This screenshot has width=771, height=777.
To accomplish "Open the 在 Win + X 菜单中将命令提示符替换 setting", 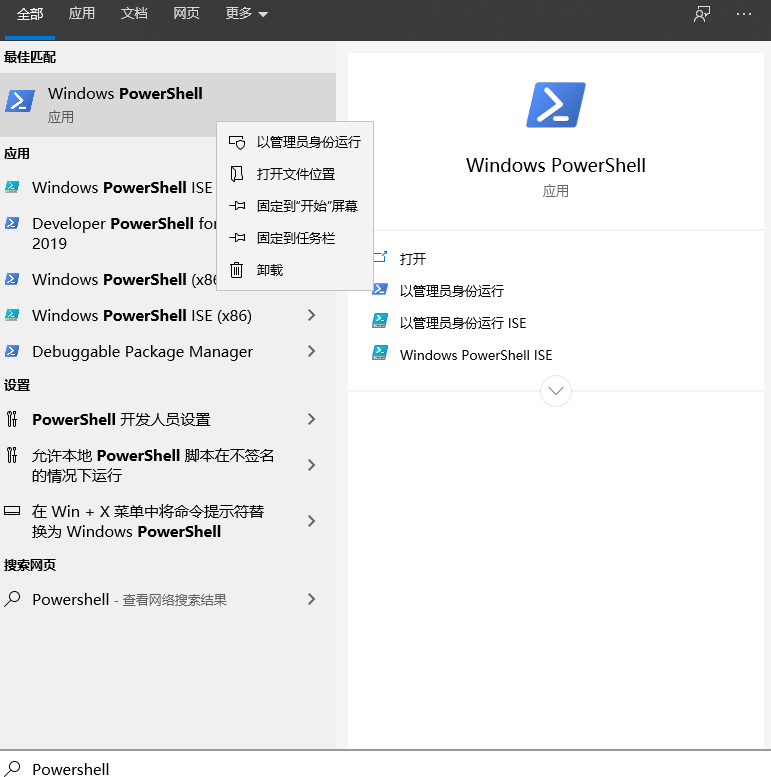I will [x=167, y=521].
